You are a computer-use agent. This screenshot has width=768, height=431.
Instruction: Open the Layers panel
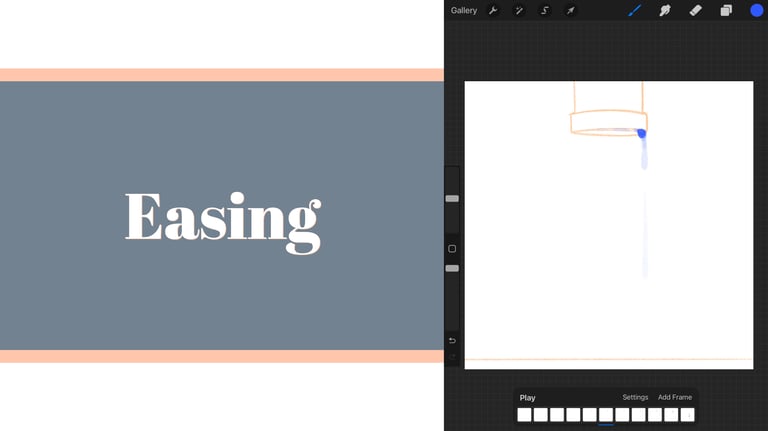[726, 10]
